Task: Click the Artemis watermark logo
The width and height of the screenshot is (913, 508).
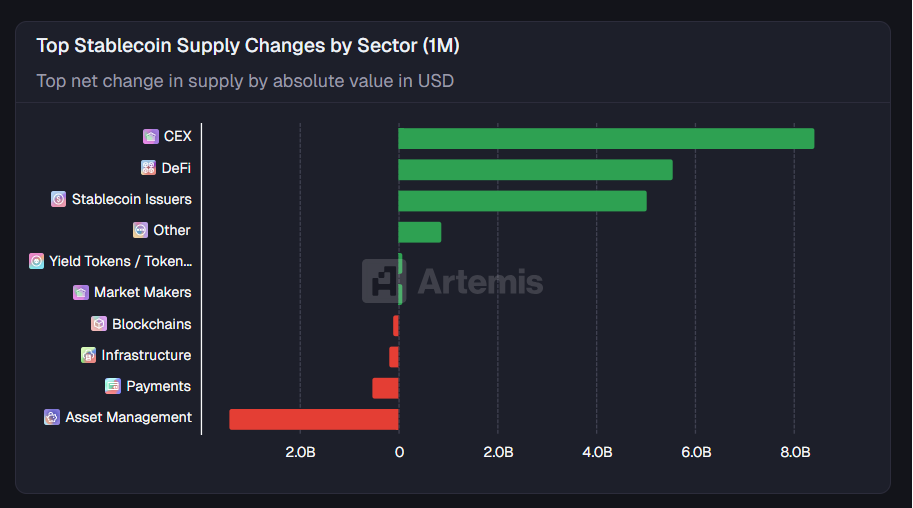Action: [x=453, y=281]
